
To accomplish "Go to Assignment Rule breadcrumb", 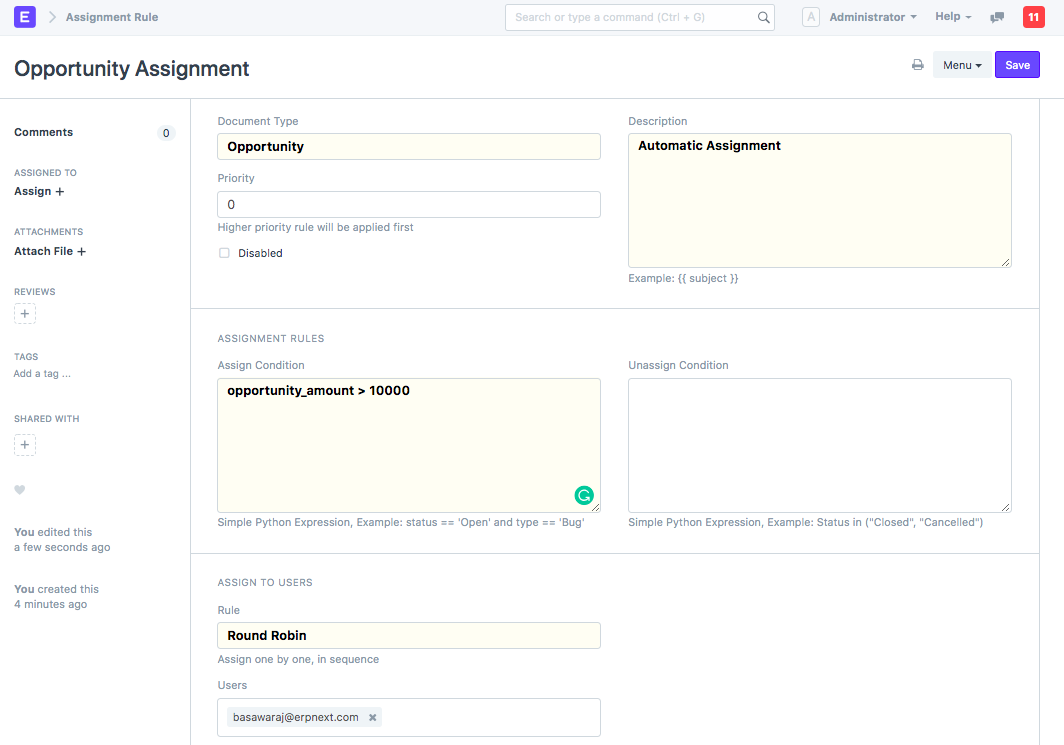I will tap(112, 17).
